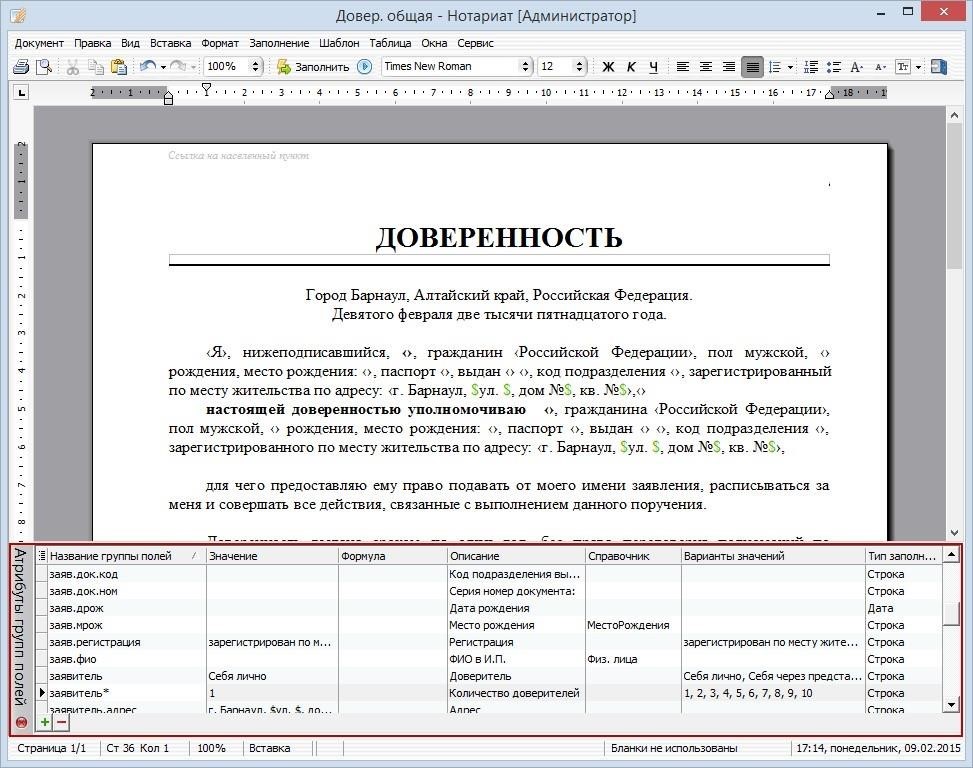
Task: Click the Себя лично value cell
Action: [272, 676]
